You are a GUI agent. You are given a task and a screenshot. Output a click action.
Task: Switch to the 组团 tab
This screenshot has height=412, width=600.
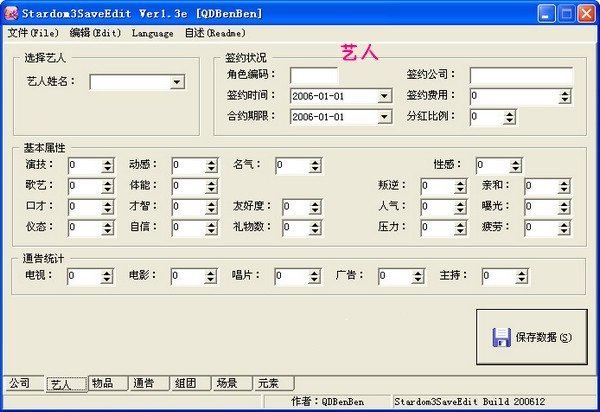[x=185, y=383]
